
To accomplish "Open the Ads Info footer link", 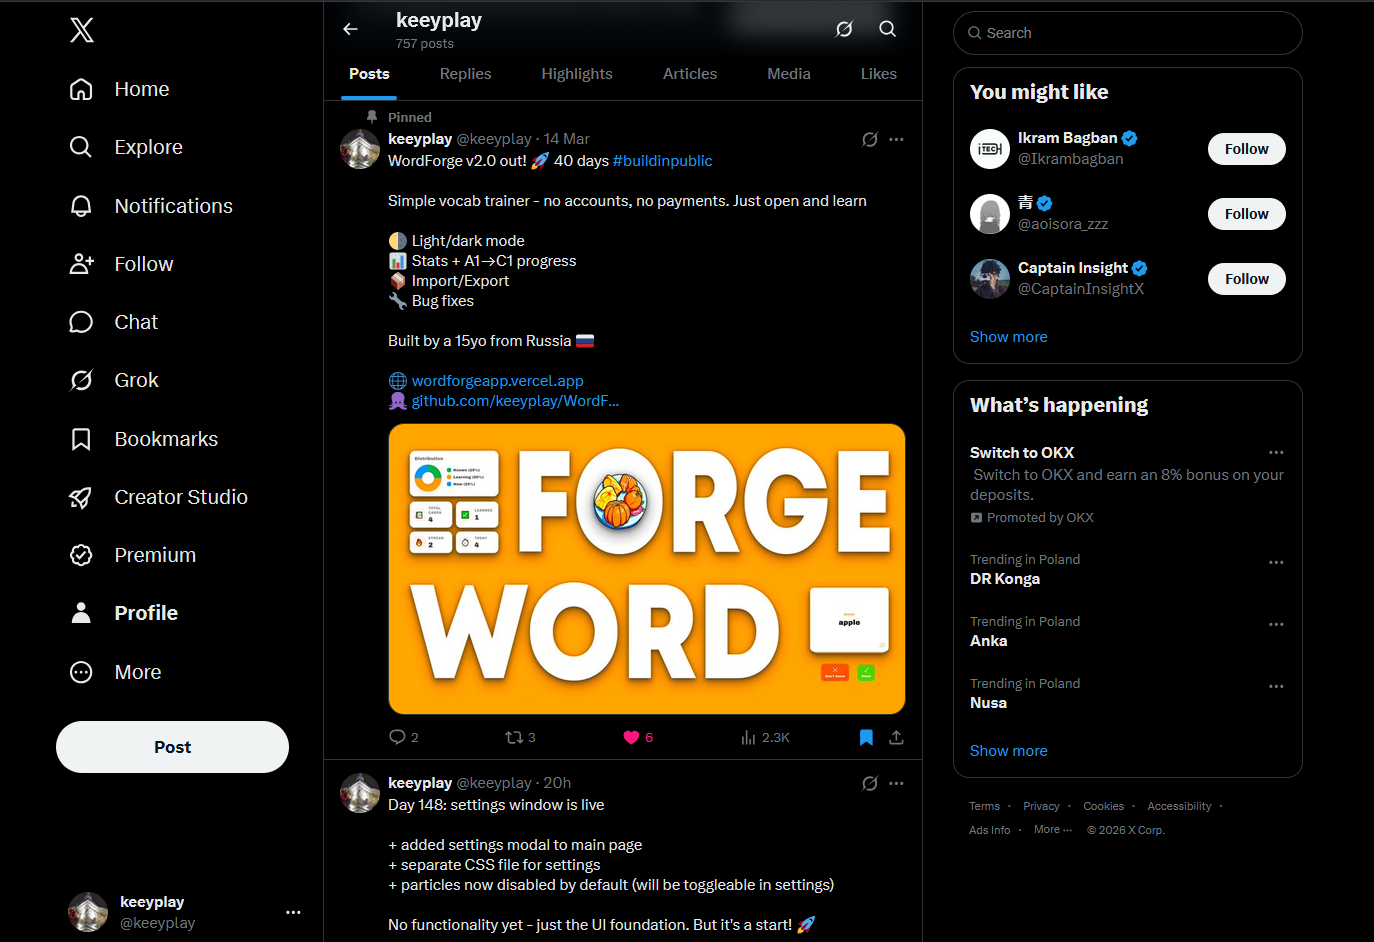I will [x=989, y=830].
